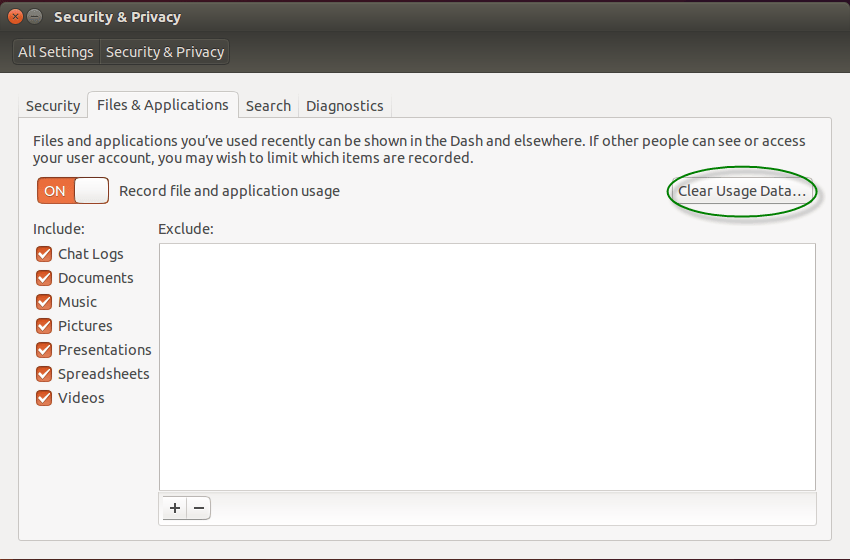Viewport: 850px width, 560px height.
Task: Disable Music in the Include list
Action: (44, 302)
